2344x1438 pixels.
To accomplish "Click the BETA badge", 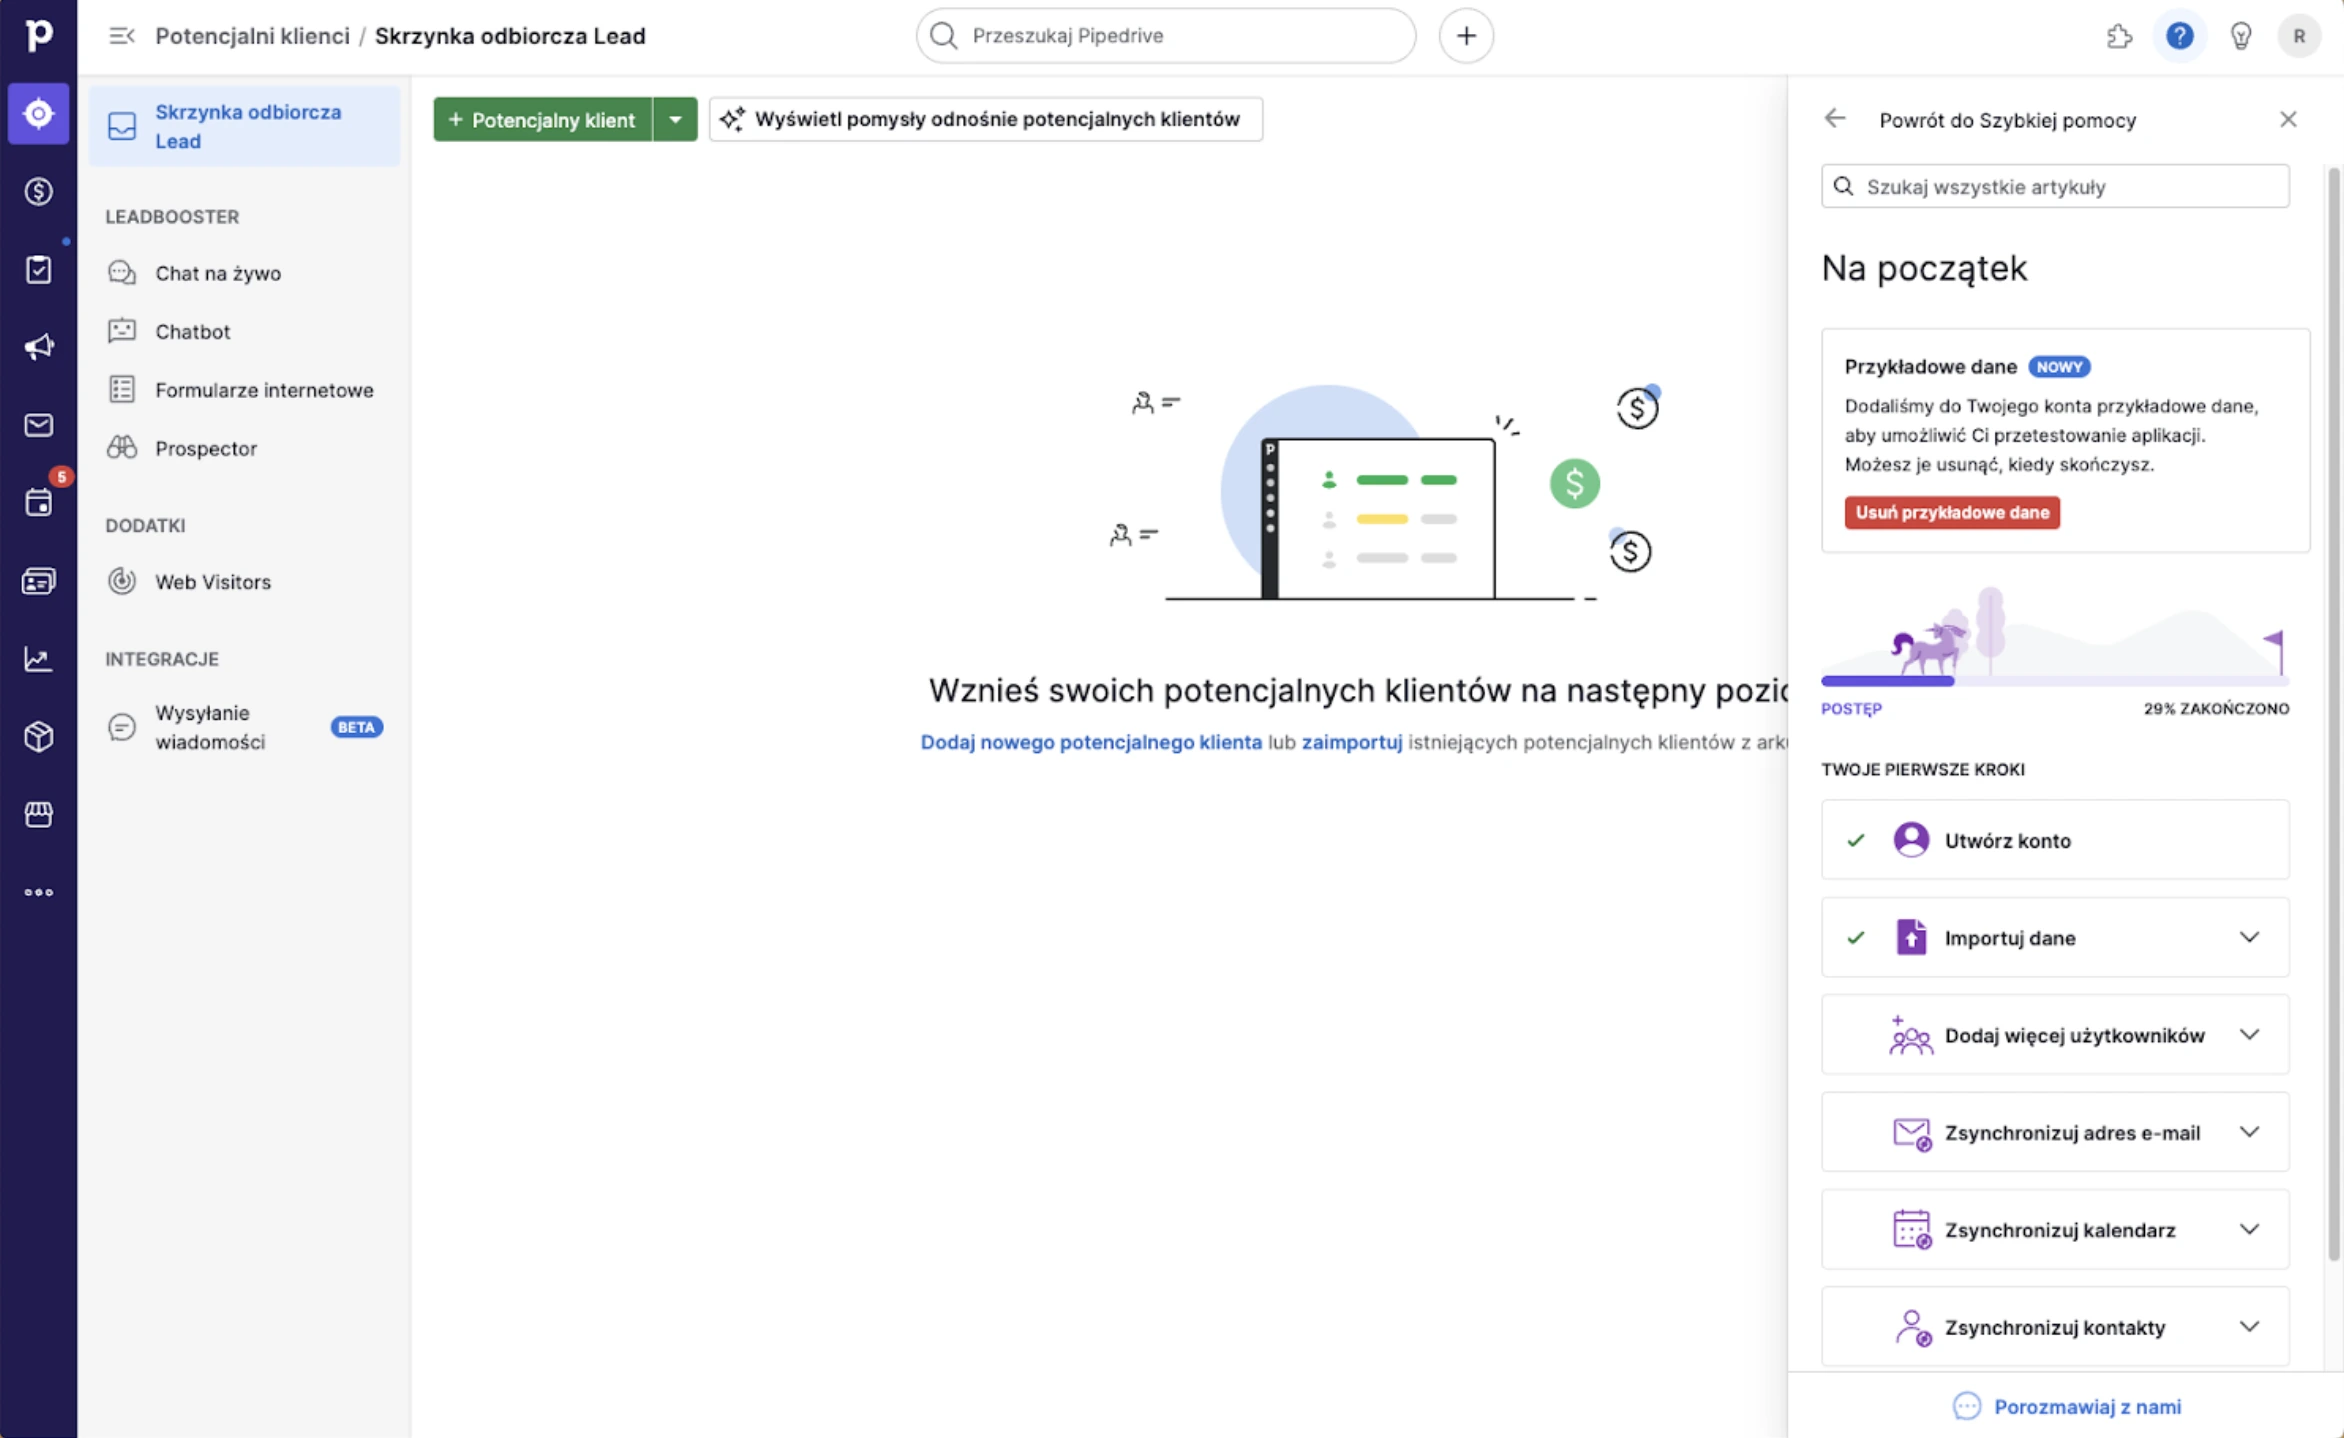I will tap(356, 727).
